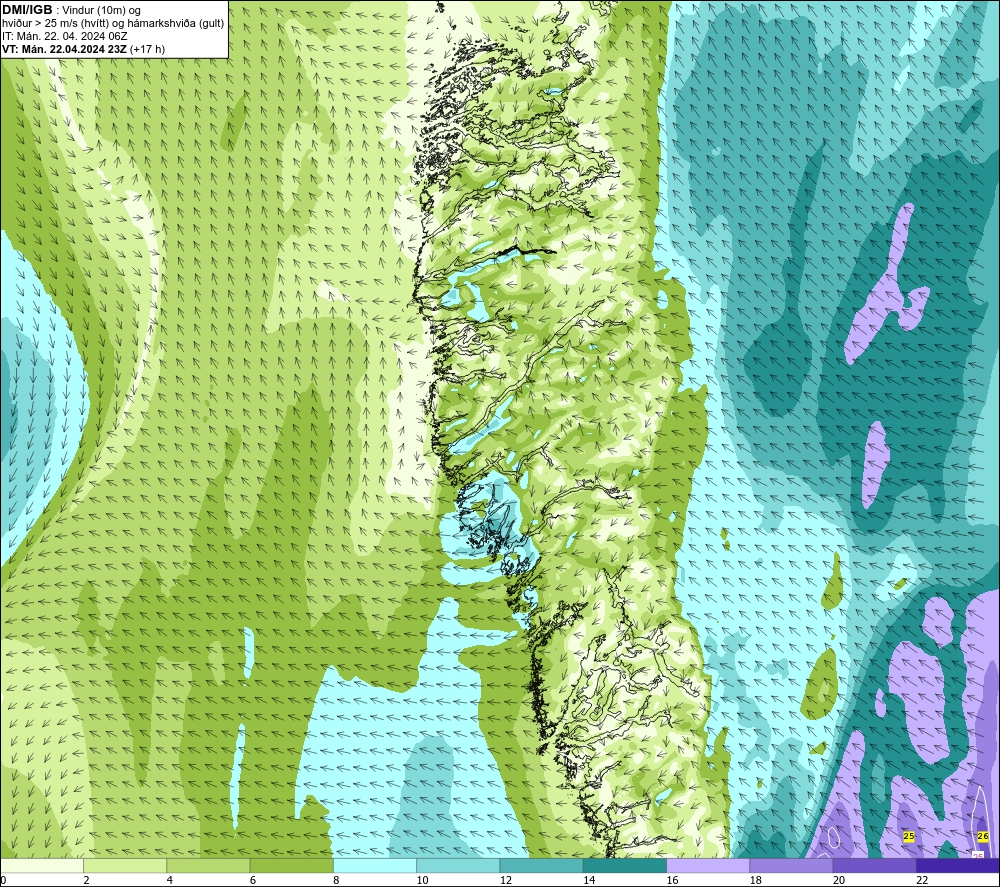Click the legend scale label '0'
This screenshot has width=1000, height=887.
pyautogui.click(x=3, y=880)
